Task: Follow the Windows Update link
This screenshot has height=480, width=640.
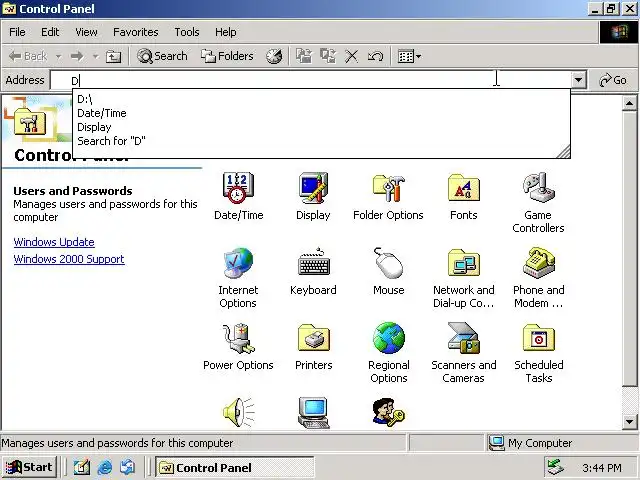Action: pos(54,242)
